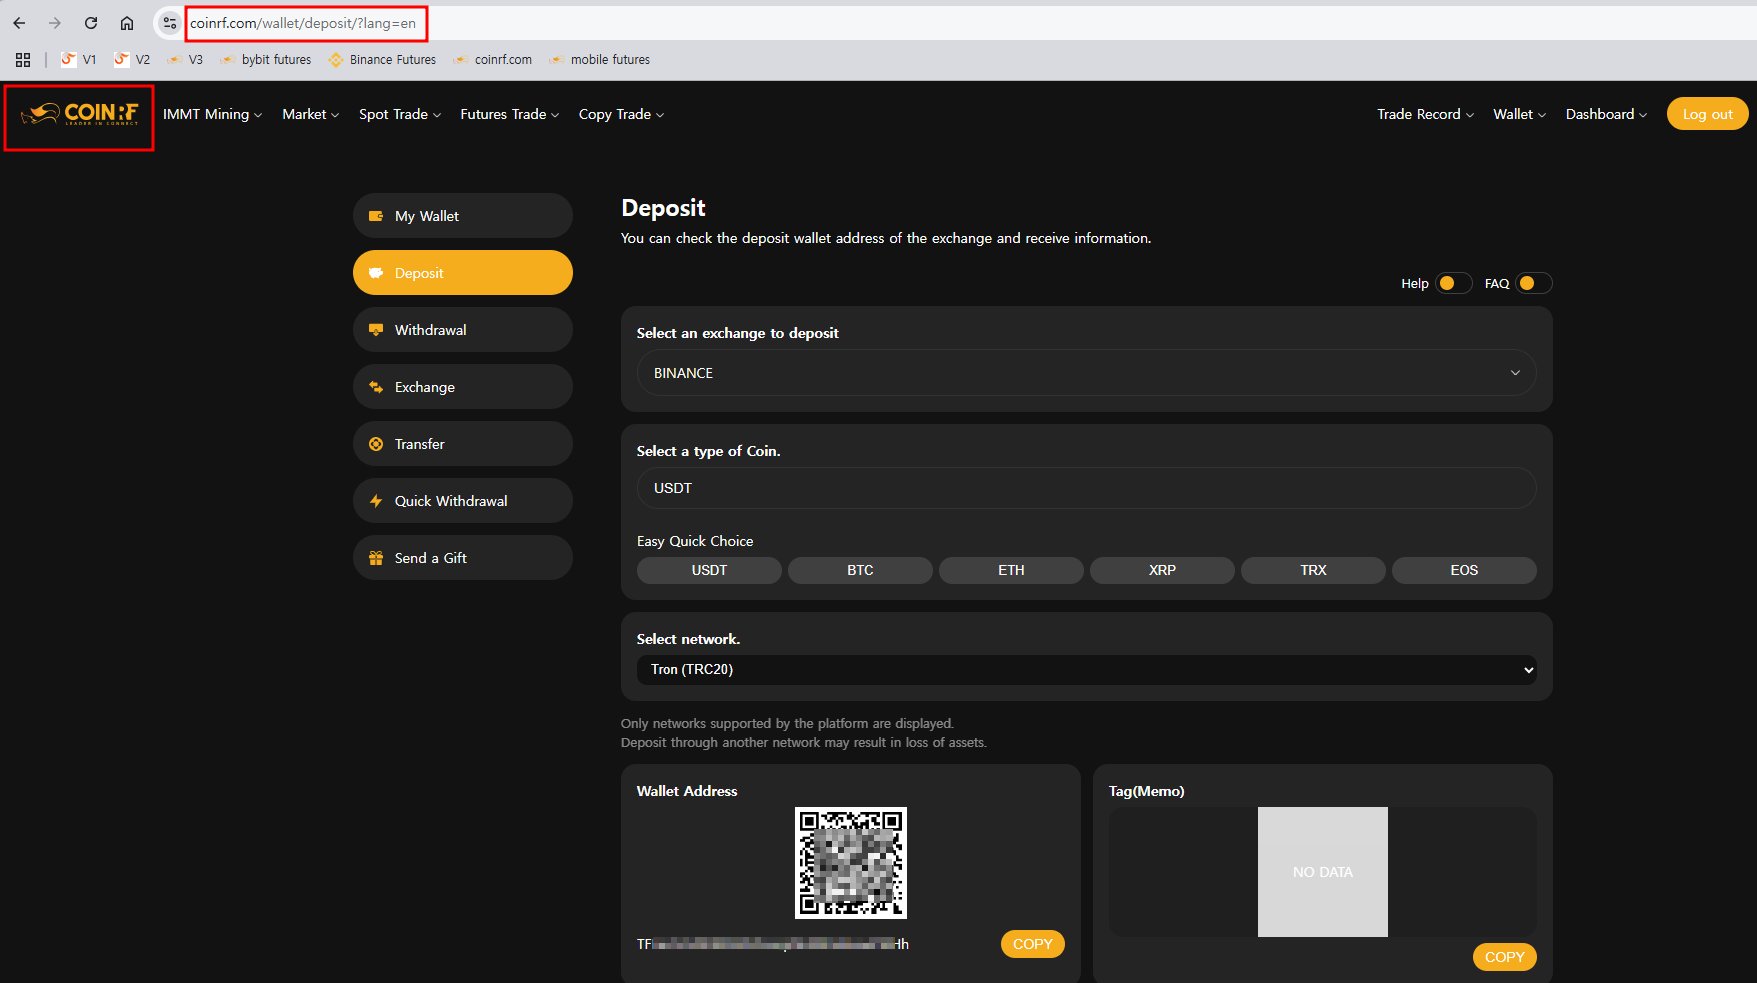Enable the Help toggle
The image size is (1757, 983).
click(x=1454, y=283)
